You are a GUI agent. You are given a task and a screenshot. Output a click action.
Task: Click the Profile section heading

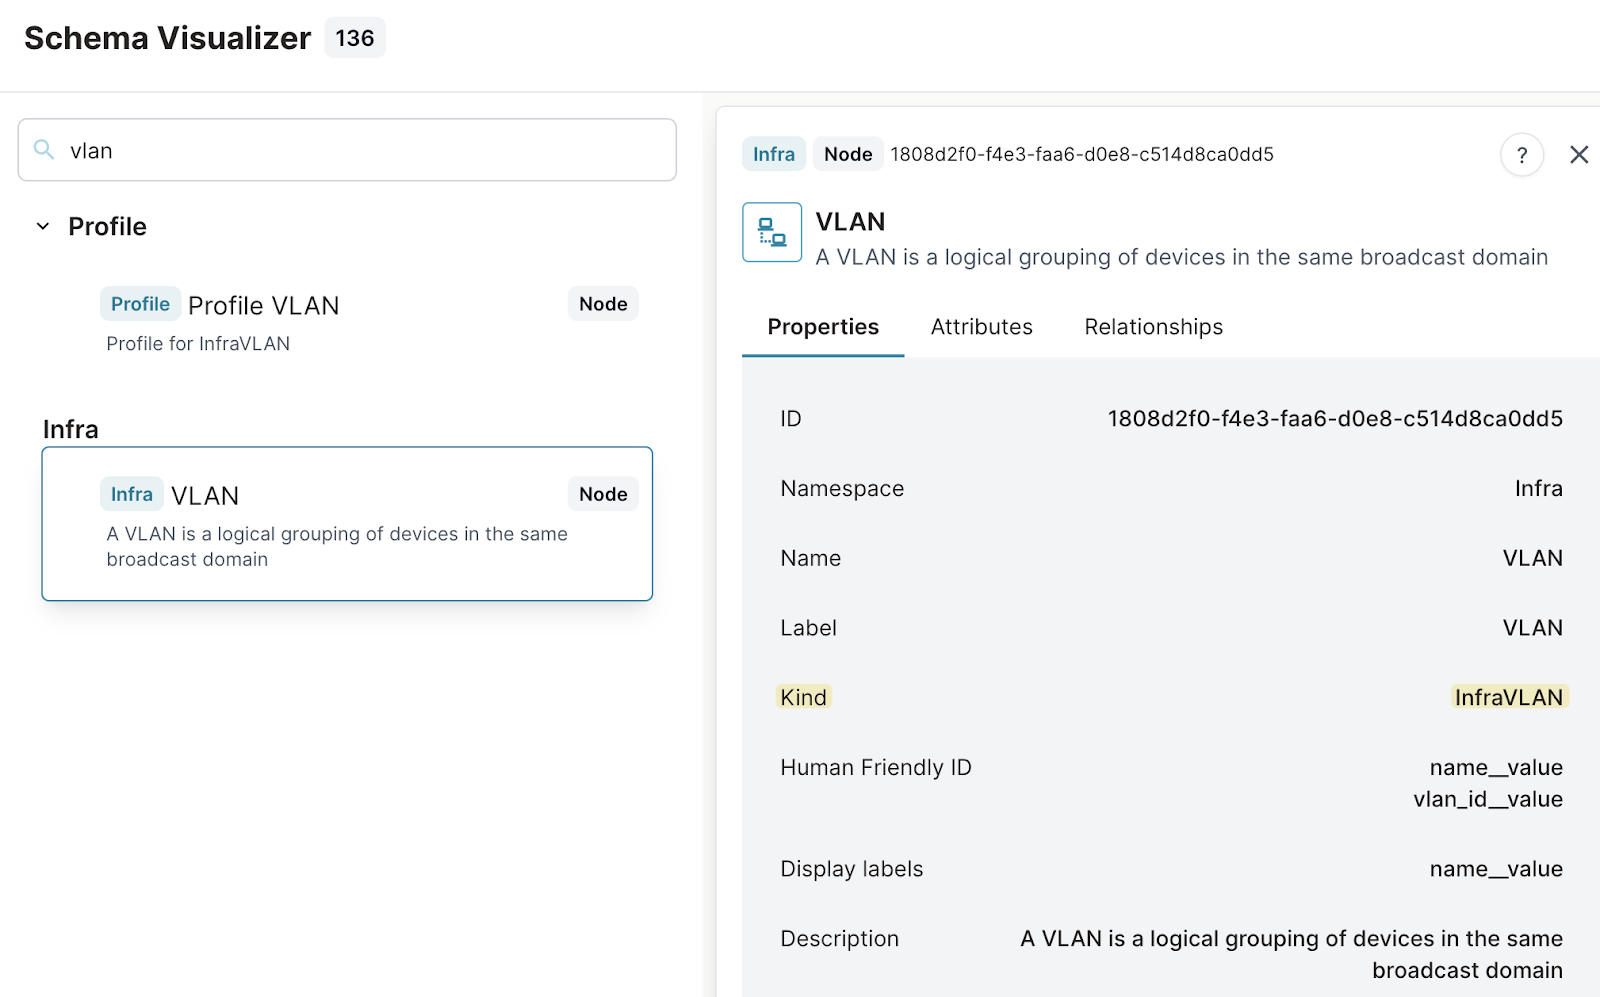click(107, 226)
